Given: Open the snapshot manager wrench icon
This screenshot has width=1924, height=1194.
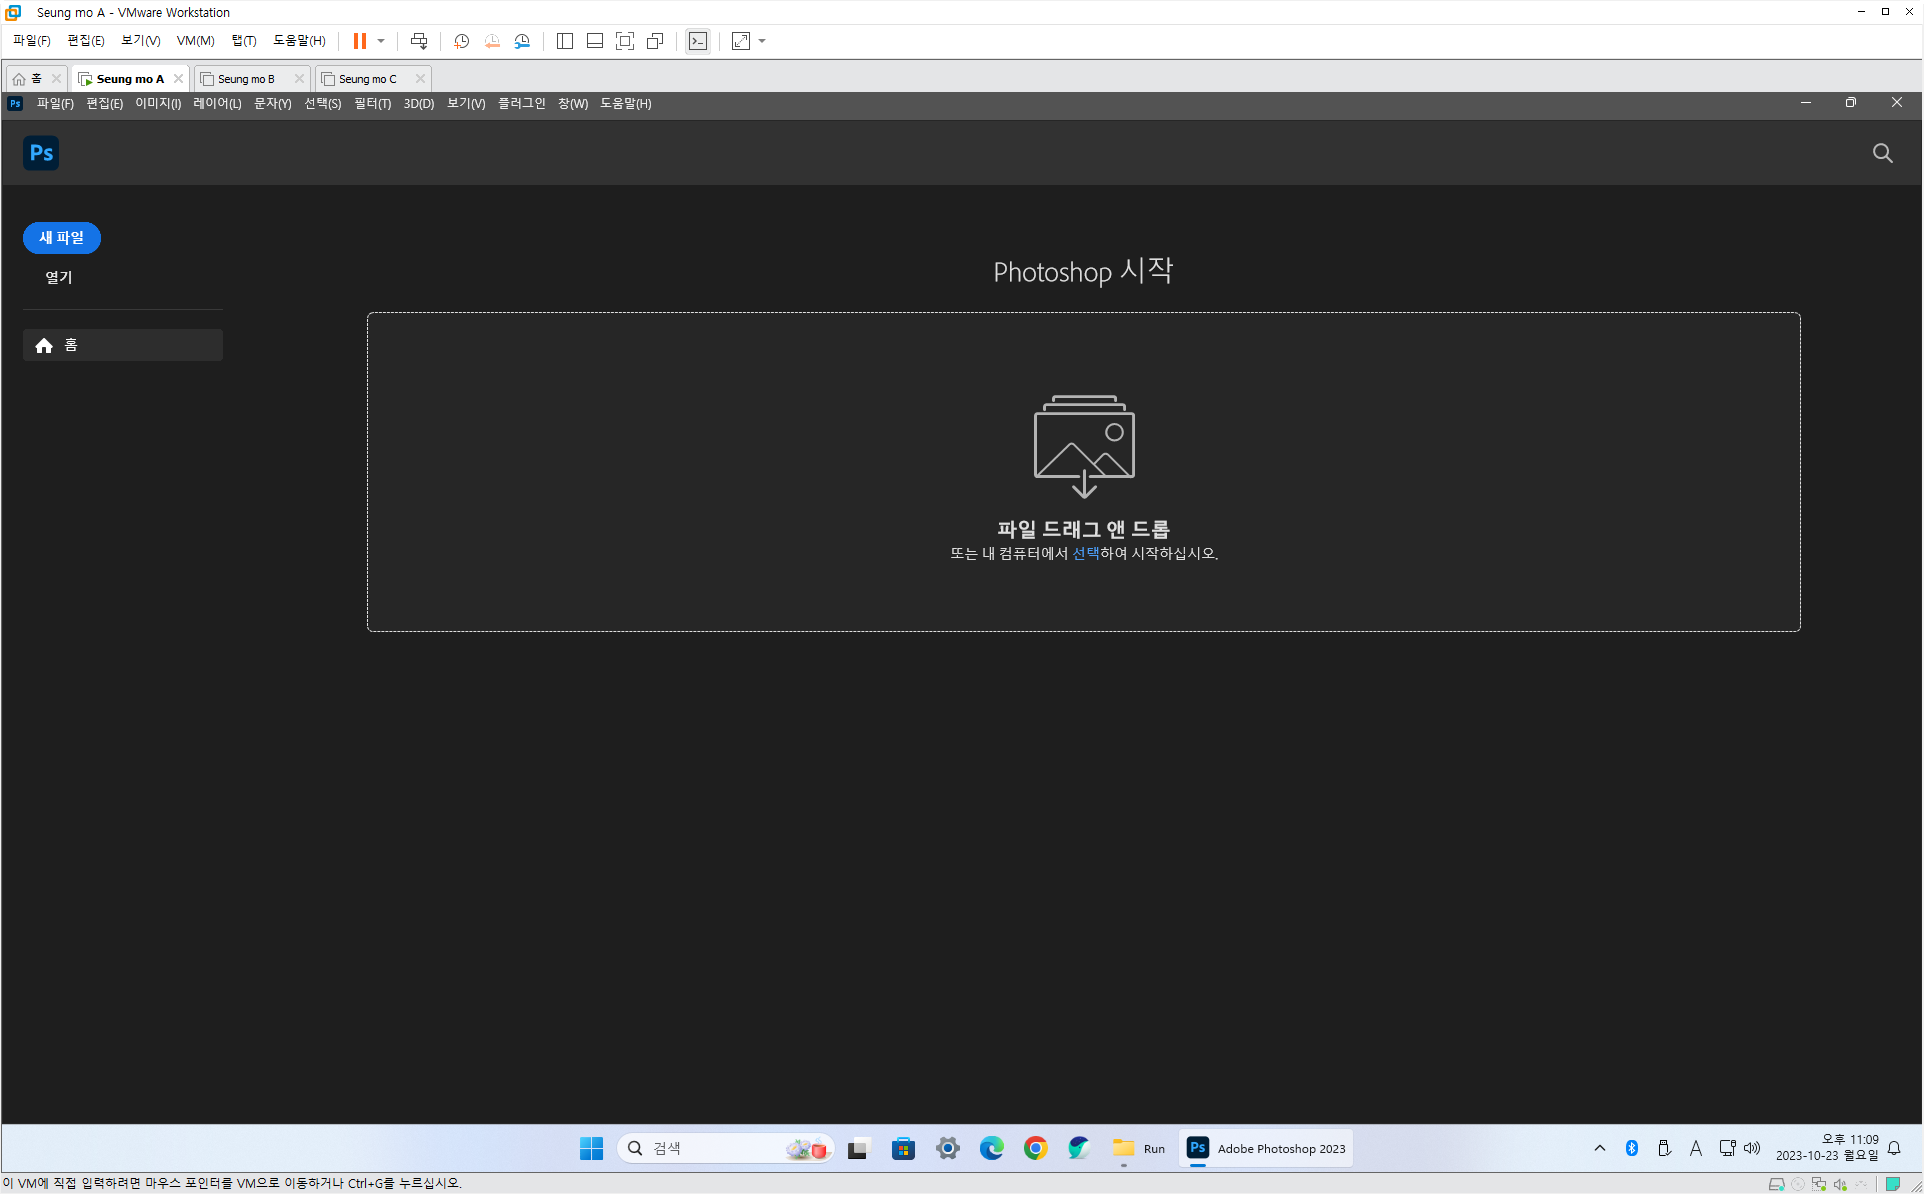Looking at the screenshot, I should point(522,41).
